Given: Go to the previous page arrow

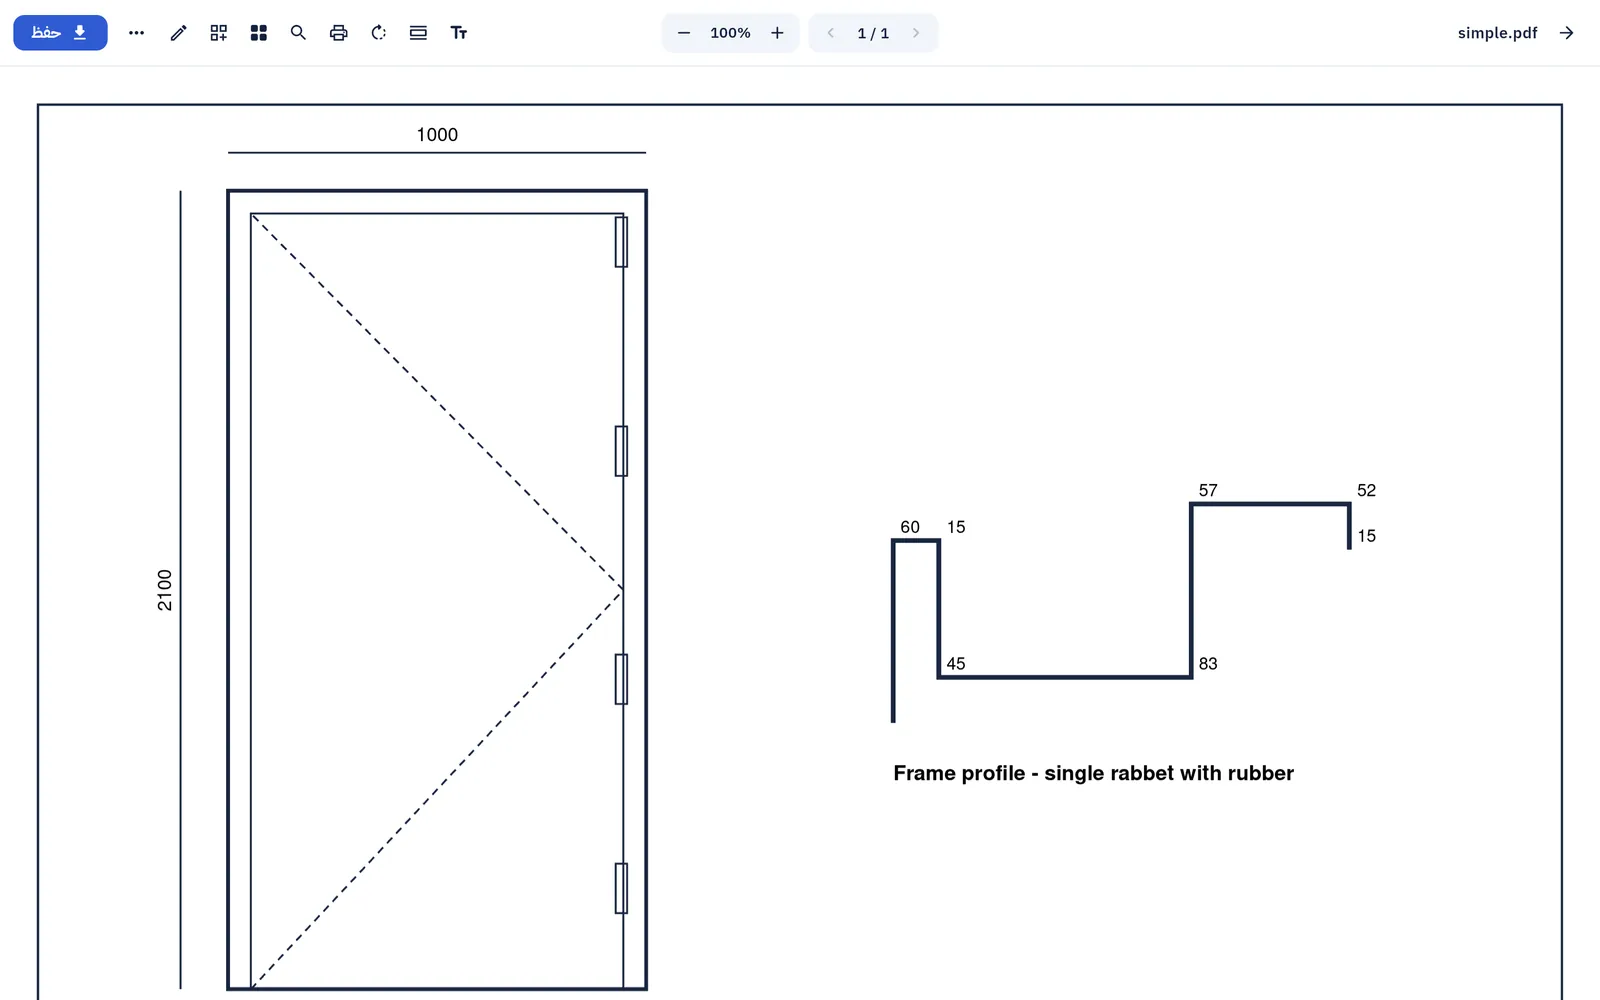Looking at the screenshot, I should pos(830,33).
